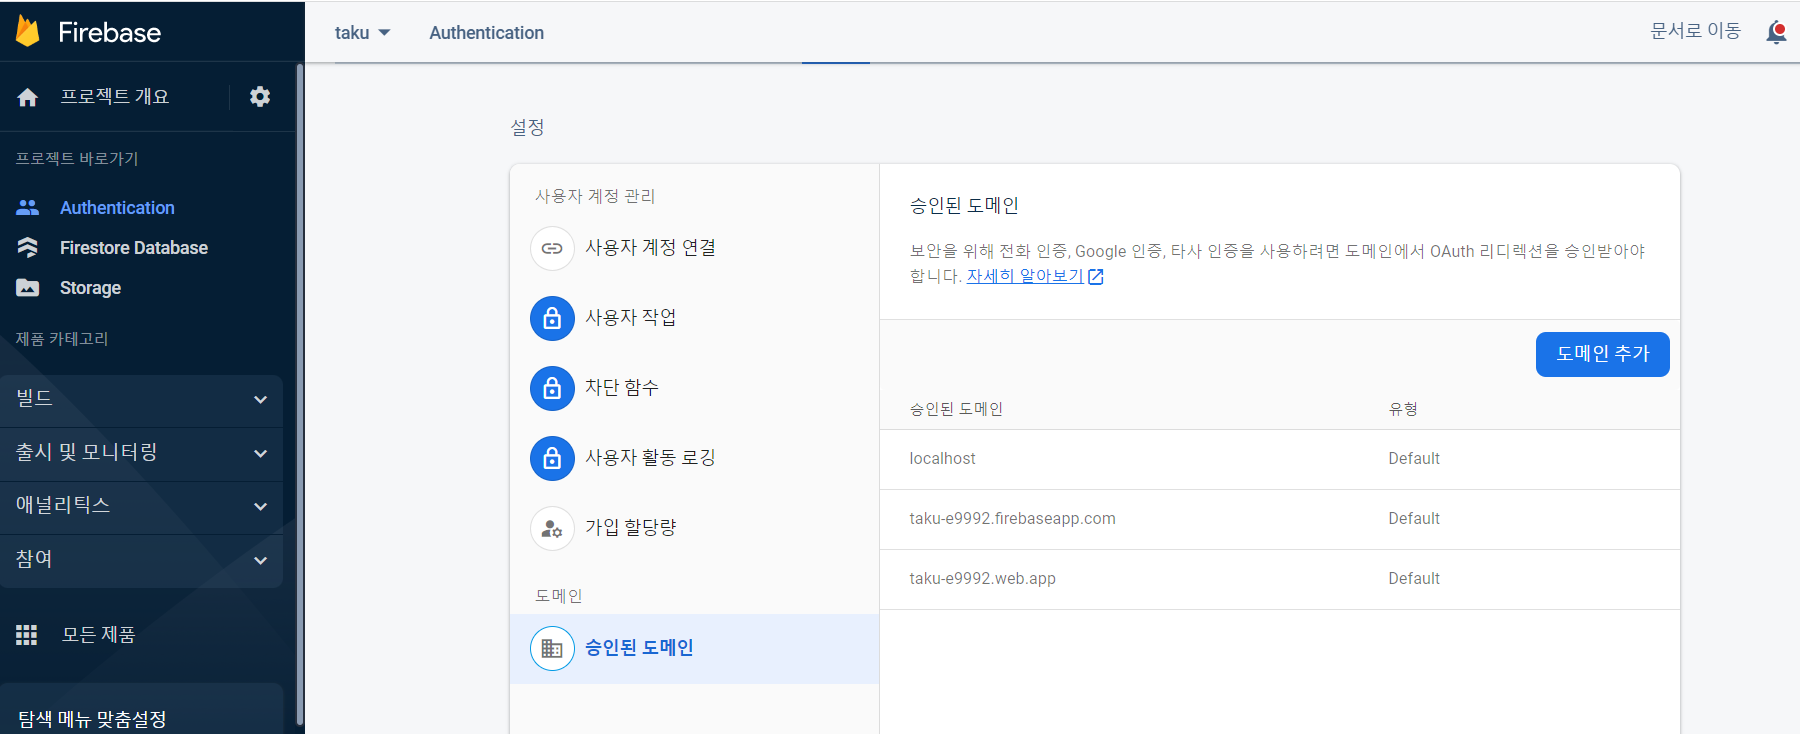Open 사용자 활동 로깅 settings
The width and height of the screenshot is (1800, 734).
[x=694, y=458]
